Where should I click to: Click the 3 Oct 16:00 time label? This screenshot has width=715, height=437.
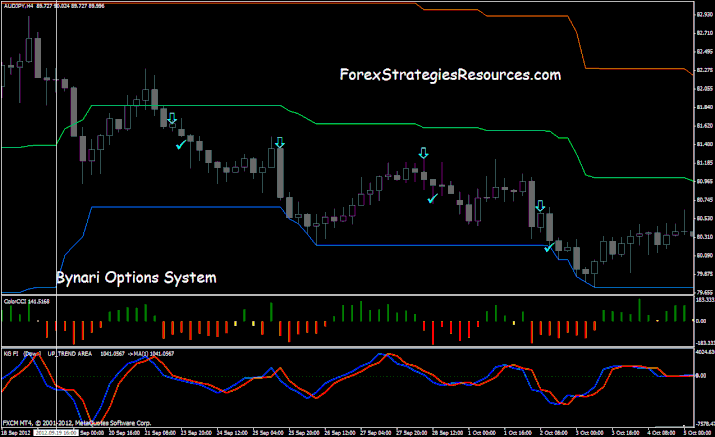click(x=625, y=432)
